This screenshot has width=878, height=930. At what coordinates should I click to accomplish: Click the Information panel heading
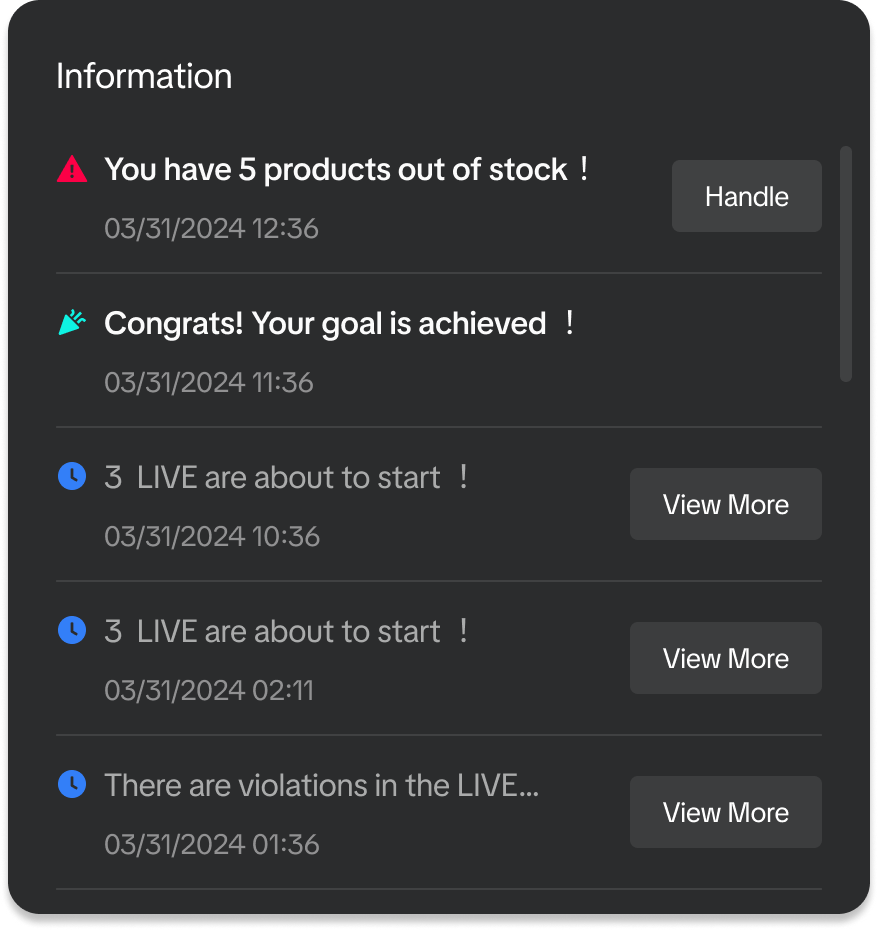point(144,76)
